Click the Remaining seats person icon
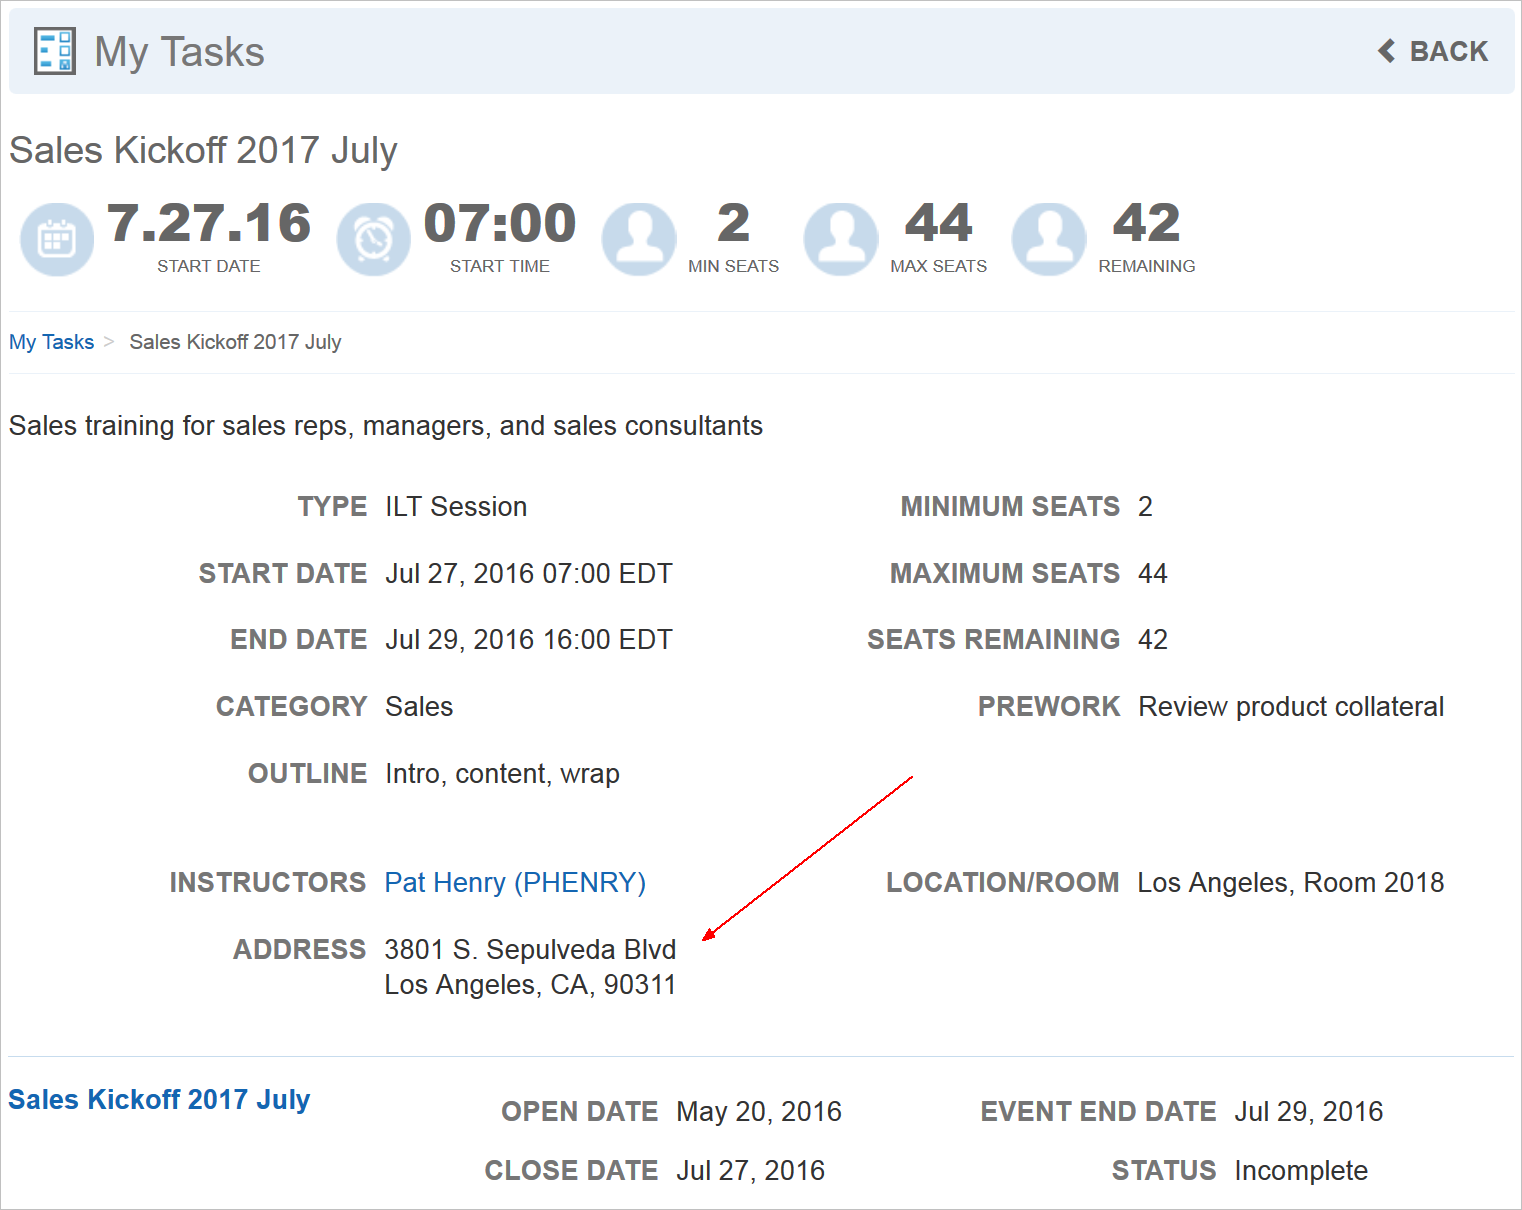 (1049, 239)
